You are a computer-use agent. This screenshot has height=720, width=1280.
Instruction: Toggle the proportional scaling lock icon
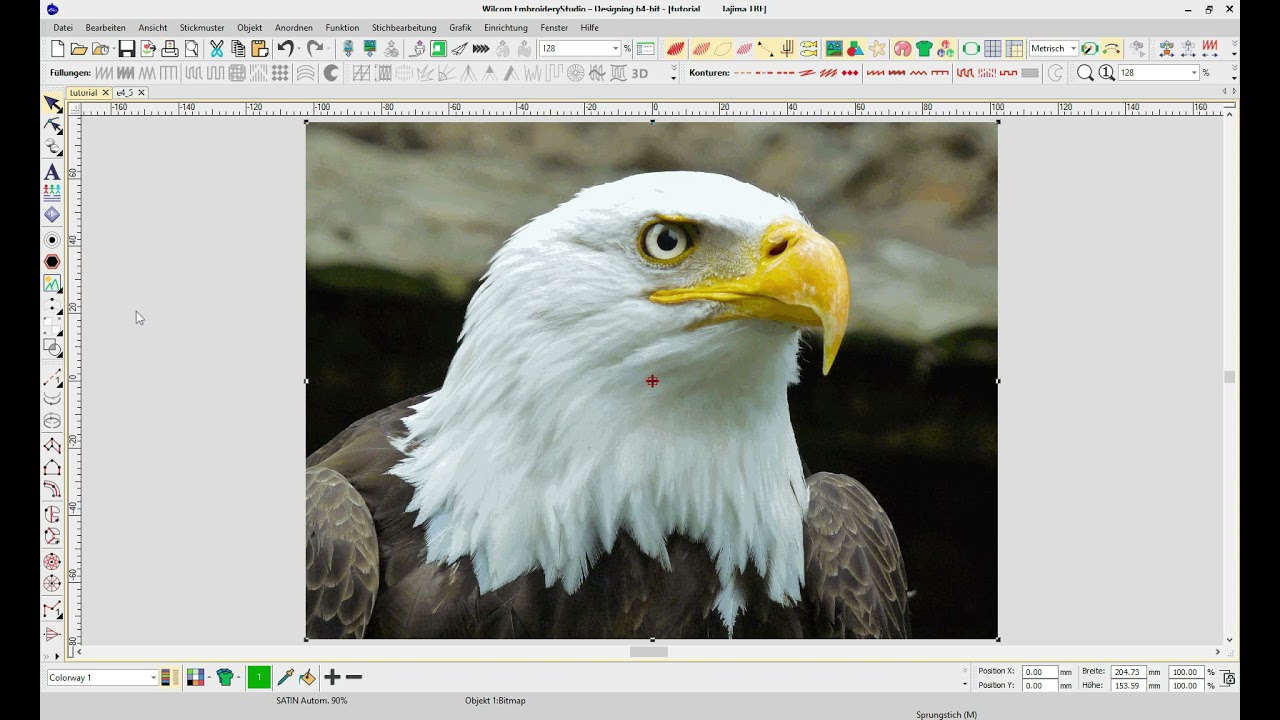coord(1228,679)
